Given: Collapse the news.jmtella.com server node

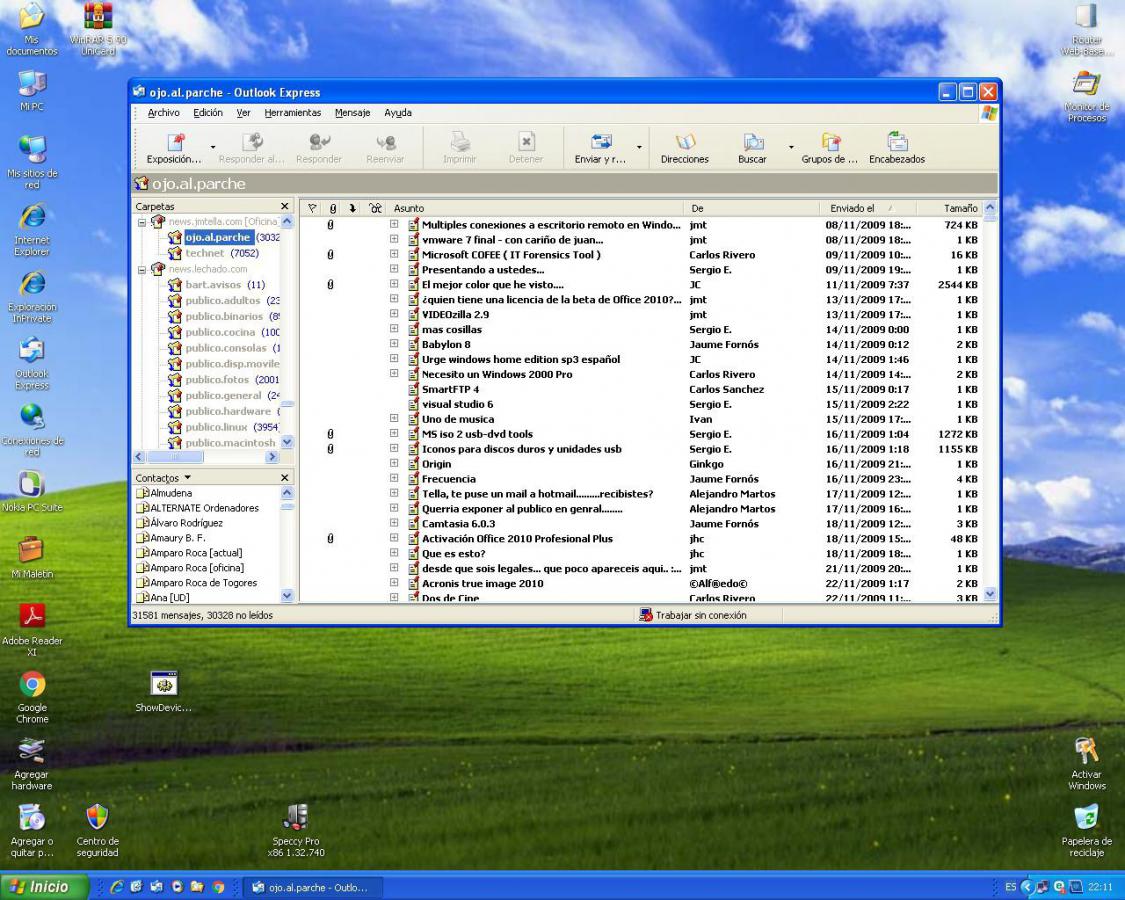Looking at the screenshot, I should (x=142, y=222).
